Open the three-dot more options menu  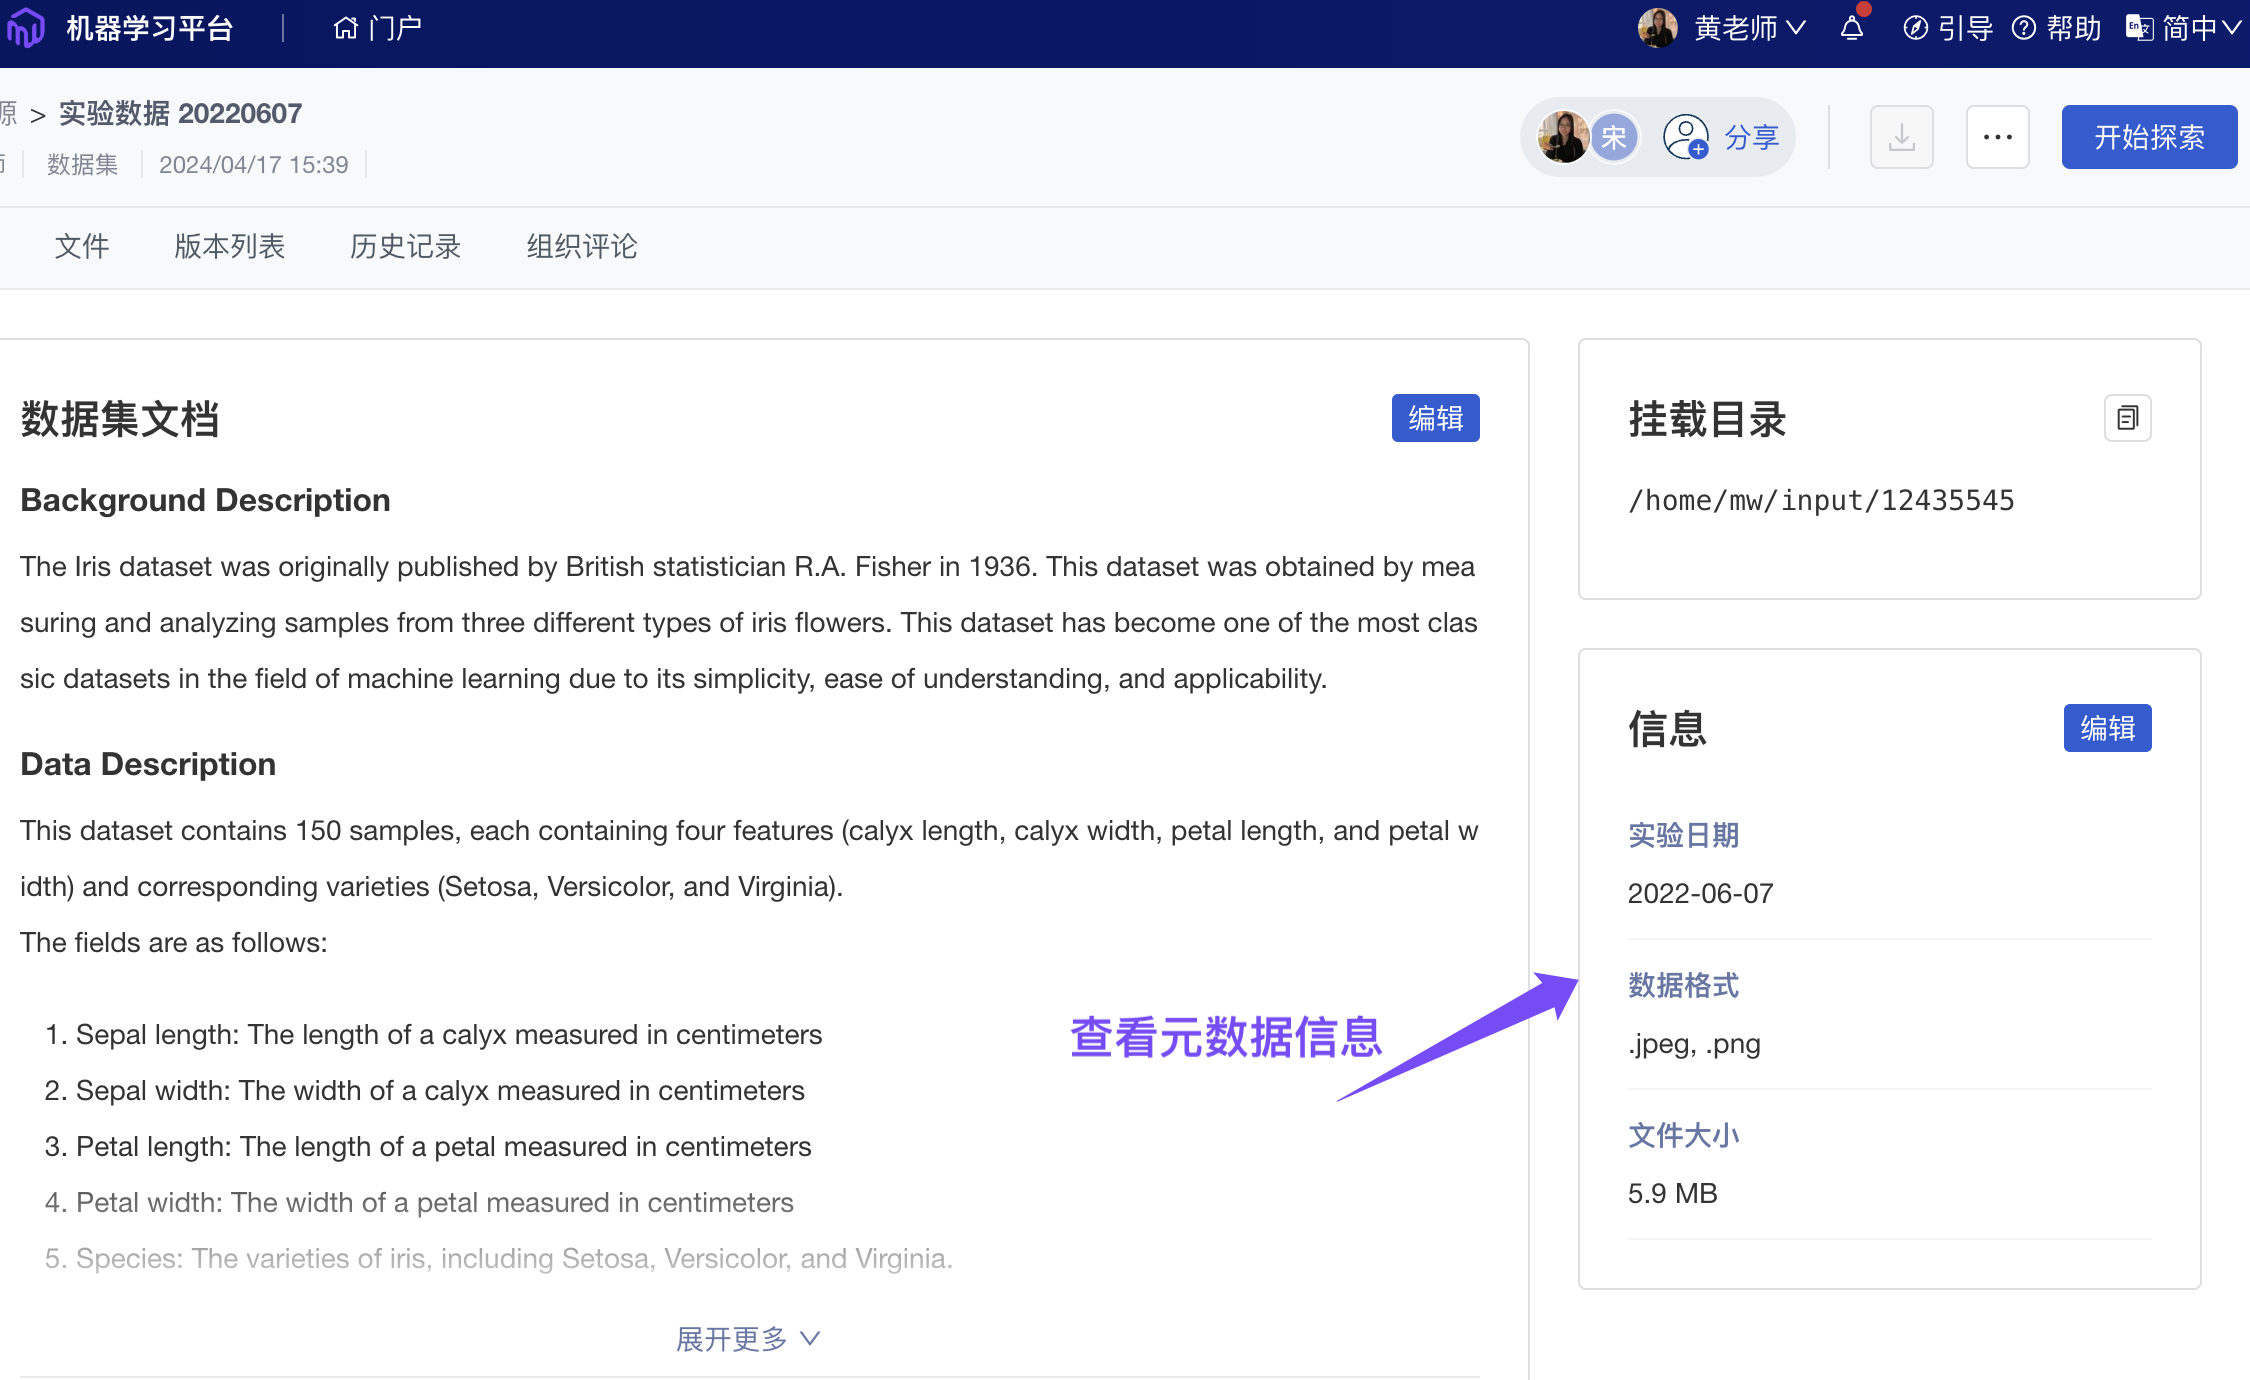pos(1997,137)
